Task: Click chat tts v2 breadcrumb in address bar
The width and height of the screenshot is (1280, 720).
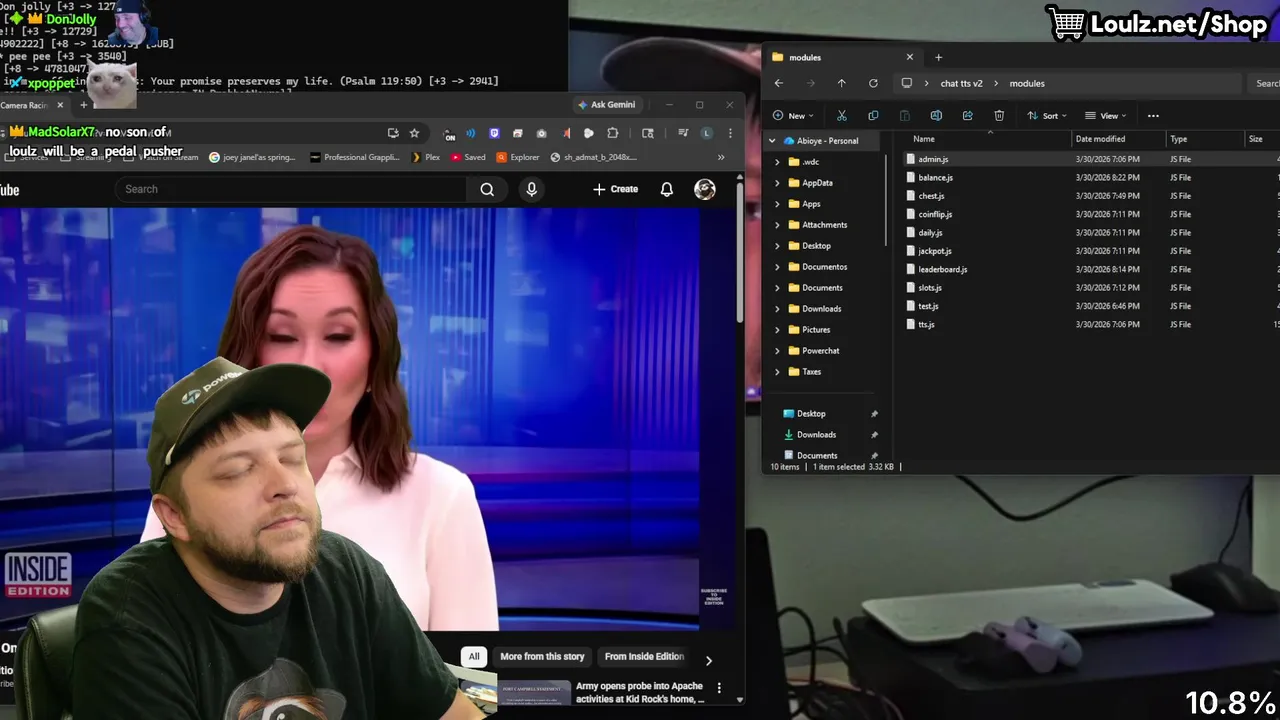Action: 961,83
